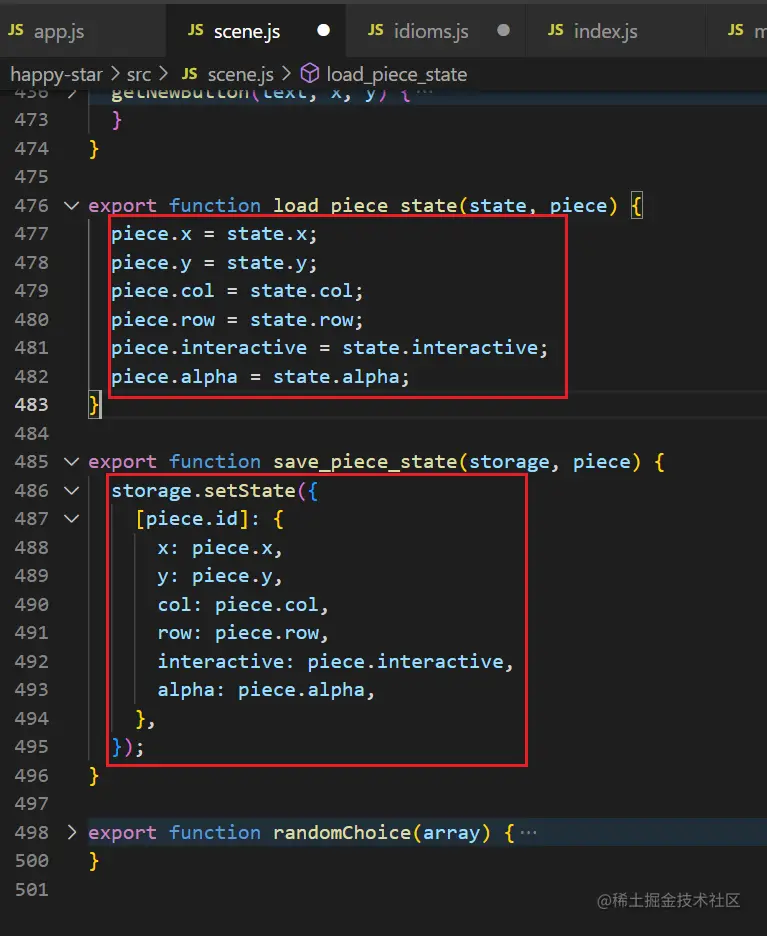Click JS icon beside scene.js in breadcrumb
Screen dimensions: 767x936
click(x=189, y=74)
